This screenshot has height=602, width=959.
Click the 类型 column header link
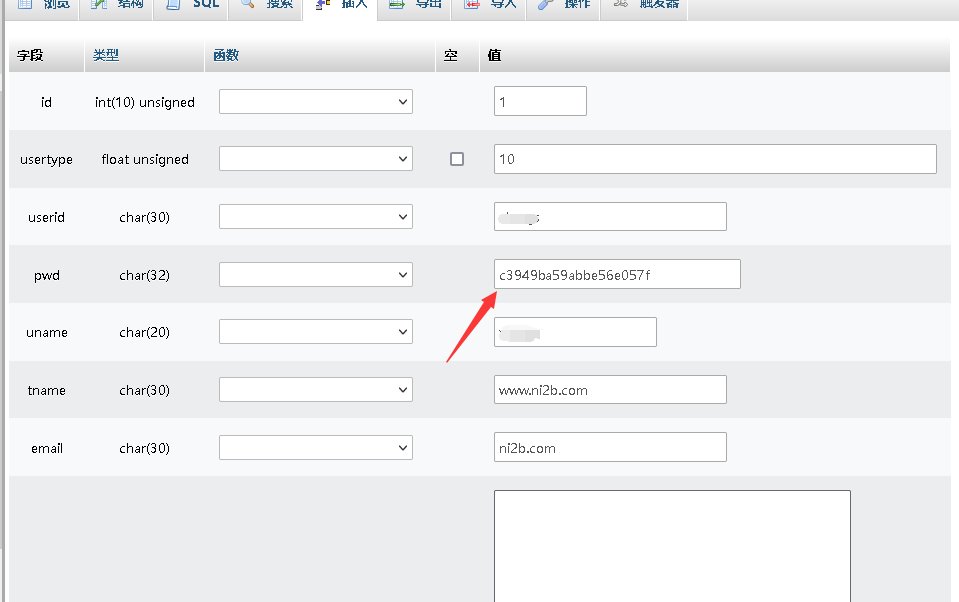click(x=106, y=56)
